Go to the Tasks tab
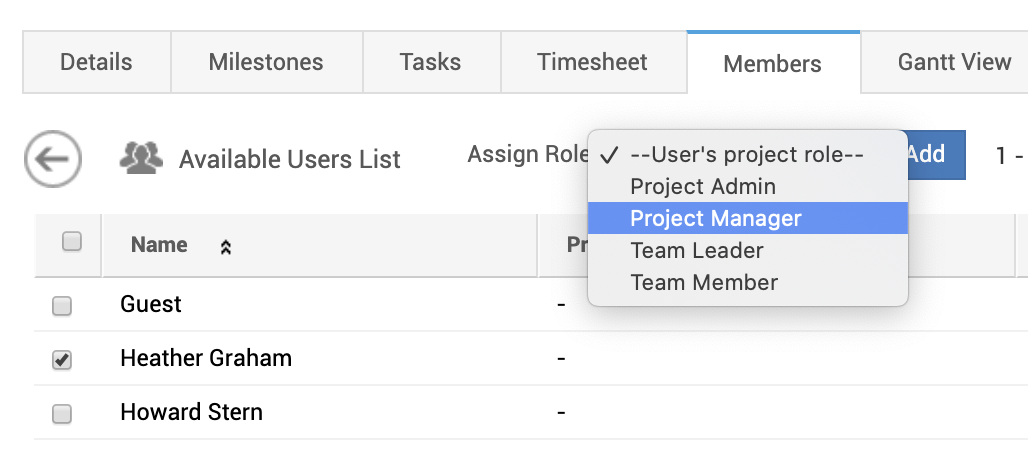Viewport: 1028px width, 462px height. [x=430, y=62]
